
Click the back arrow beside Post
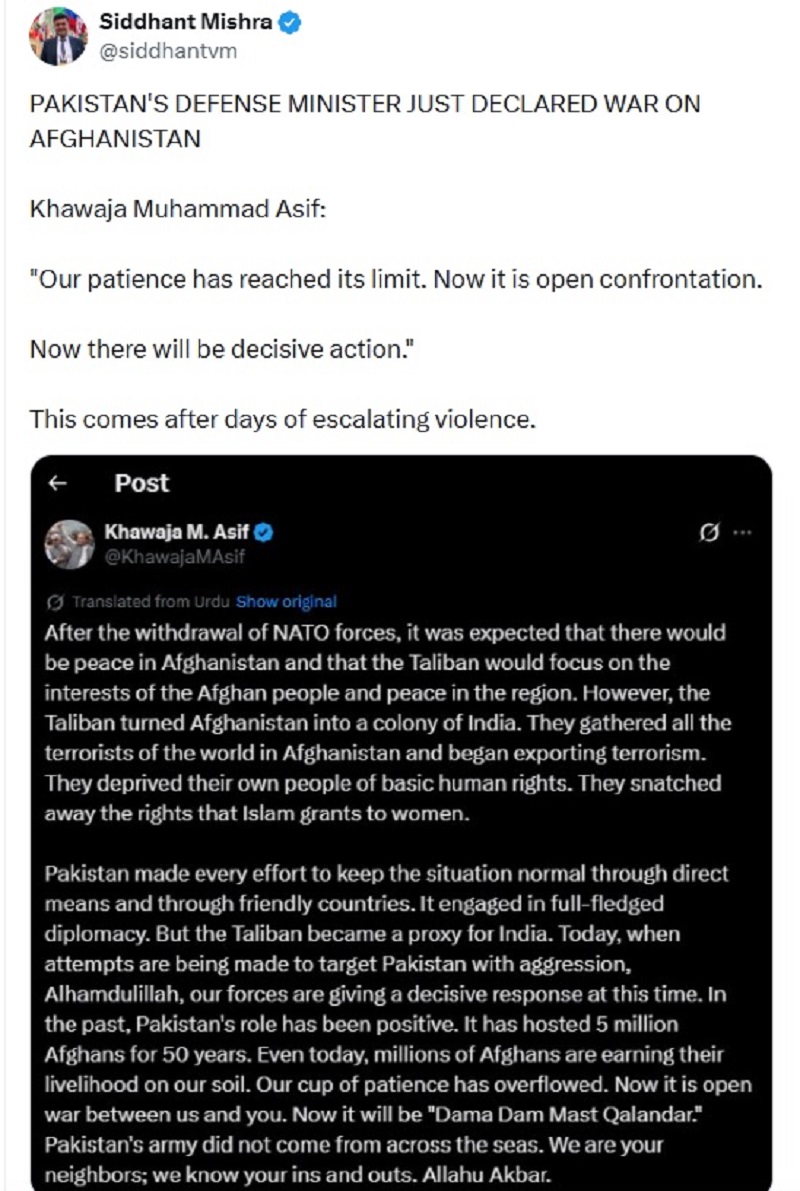coord(58,484)
